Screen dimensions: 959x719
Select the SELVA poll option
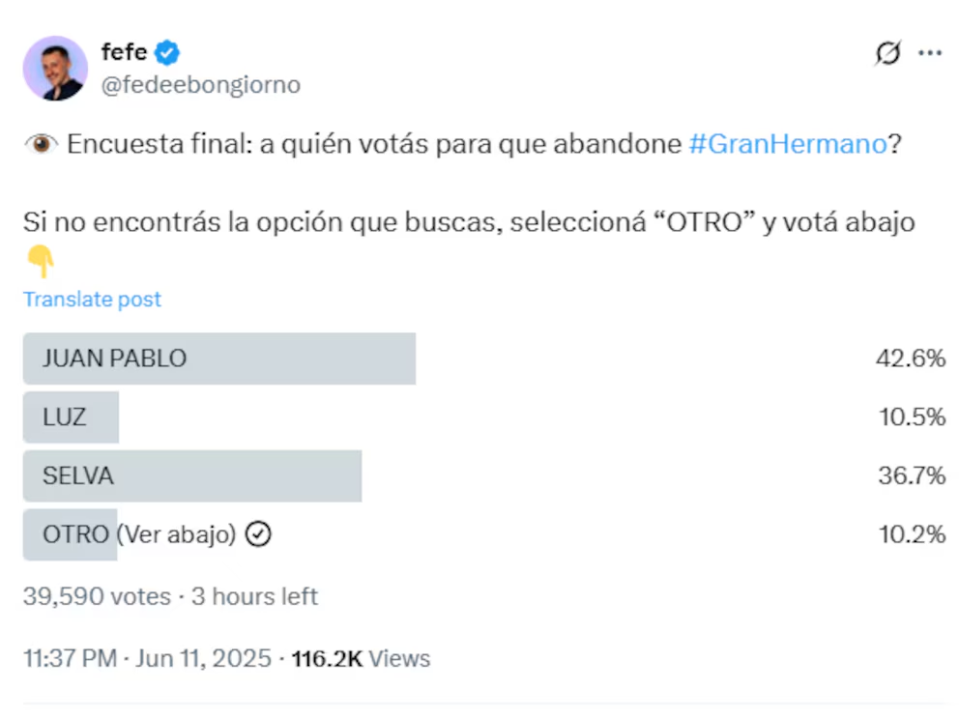[78, 476]
